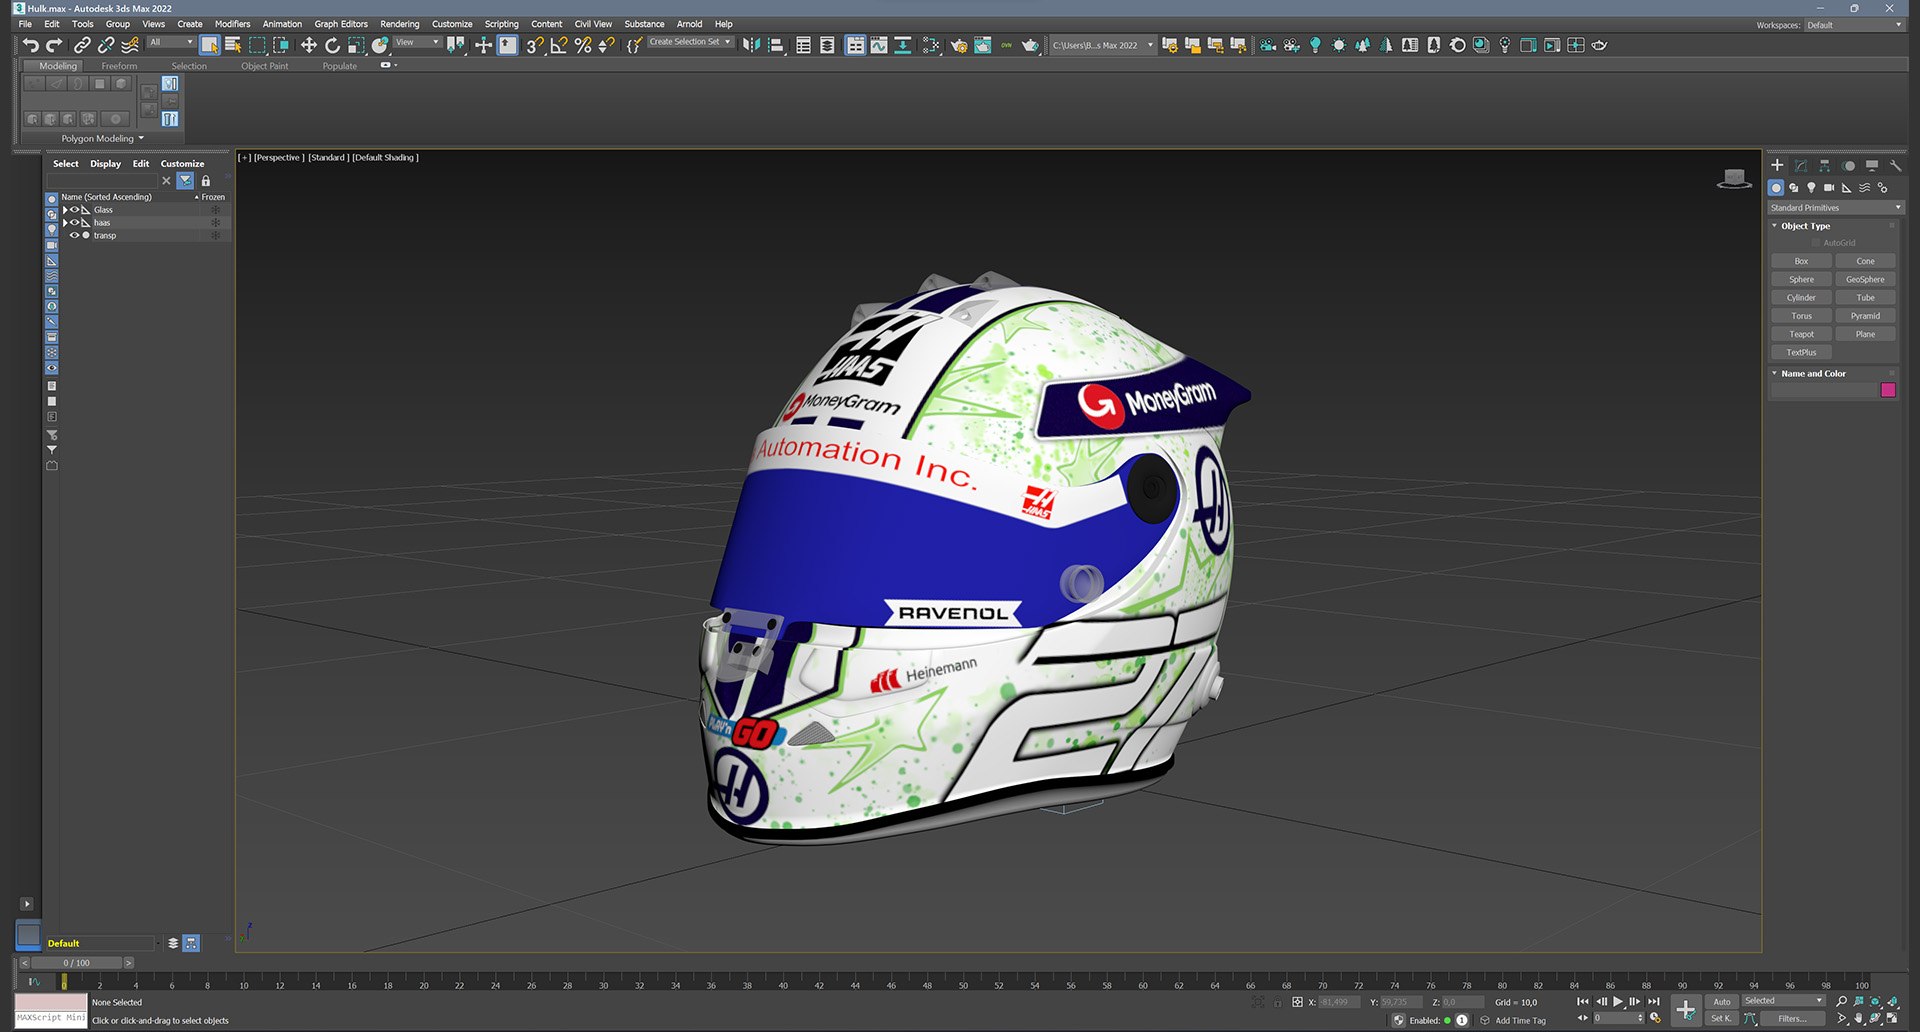The width and height of the screenshot is (1920, 1032).
Task: Choose the Select and Rotate tool
Action: (332, 45)
